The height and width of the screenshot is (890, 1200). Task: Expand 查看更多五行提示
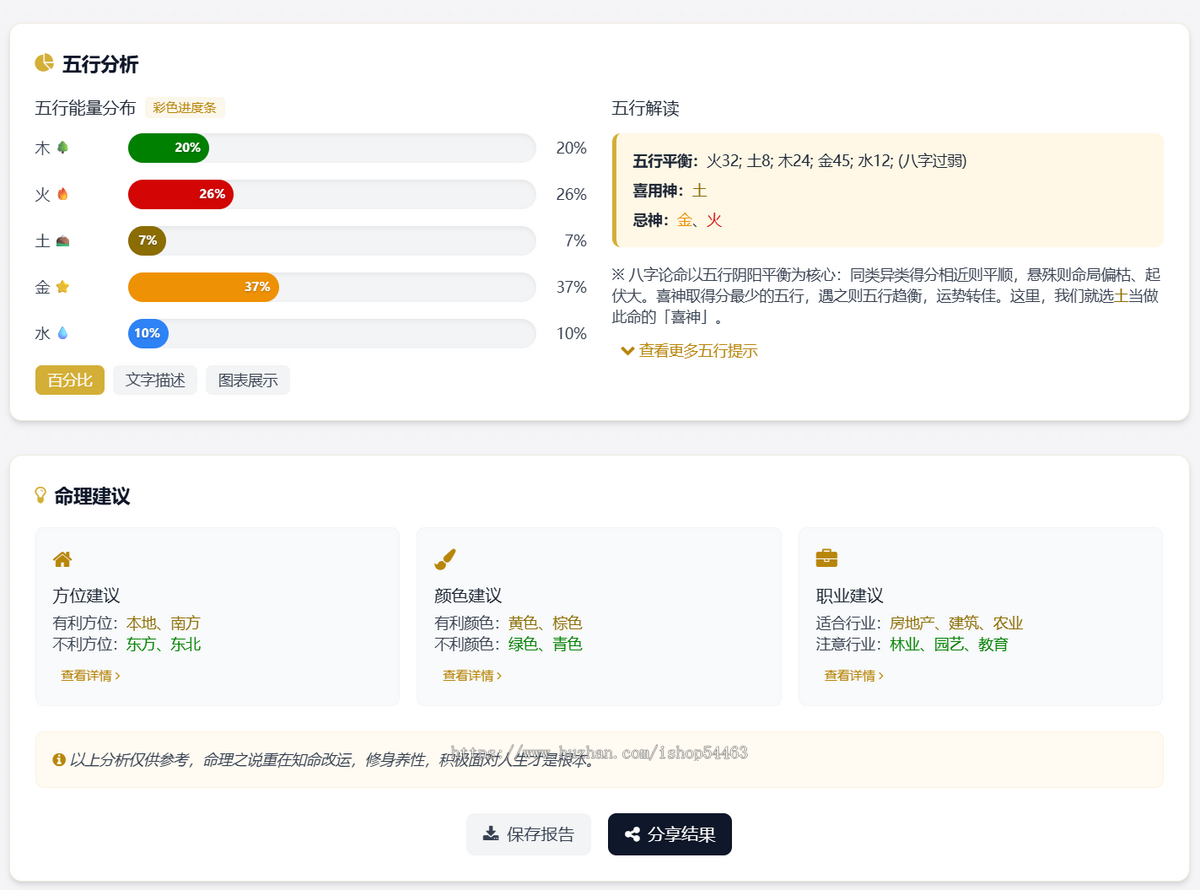[689, 350]
